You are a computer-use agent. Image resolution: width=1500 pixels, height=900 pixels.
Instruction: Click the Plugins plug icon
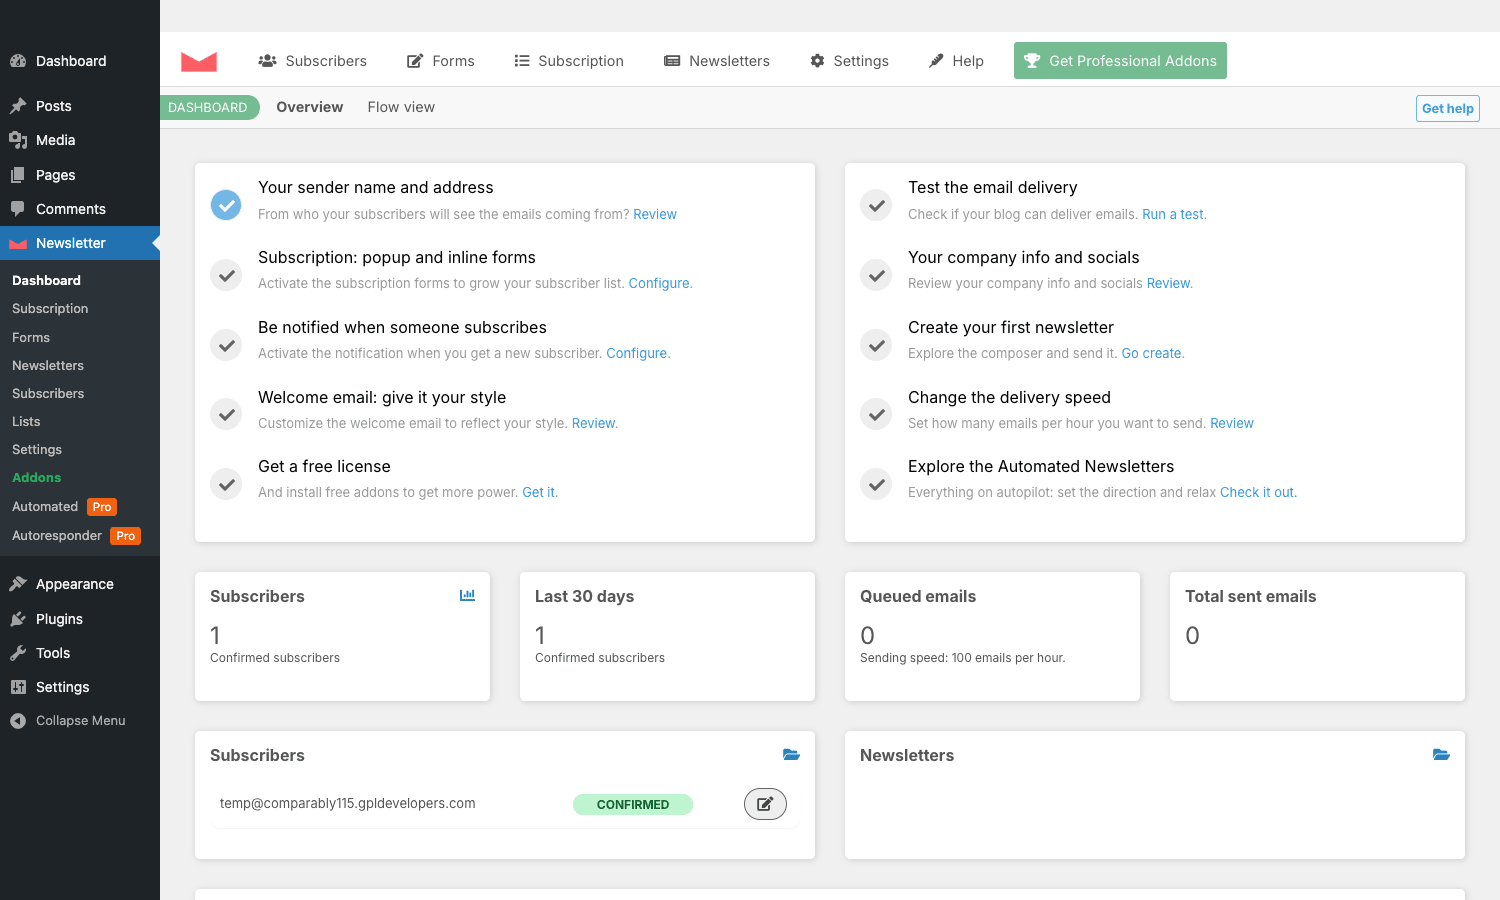18,619
